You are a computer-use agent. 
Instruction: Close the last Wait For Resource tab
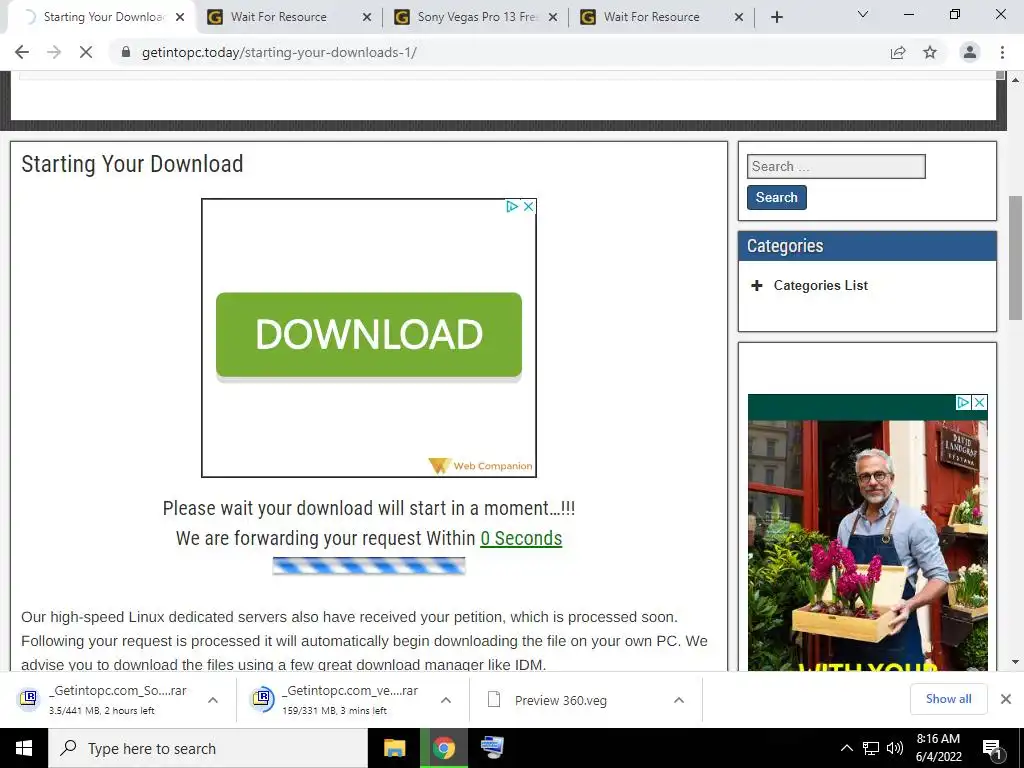tap(739, 17)
